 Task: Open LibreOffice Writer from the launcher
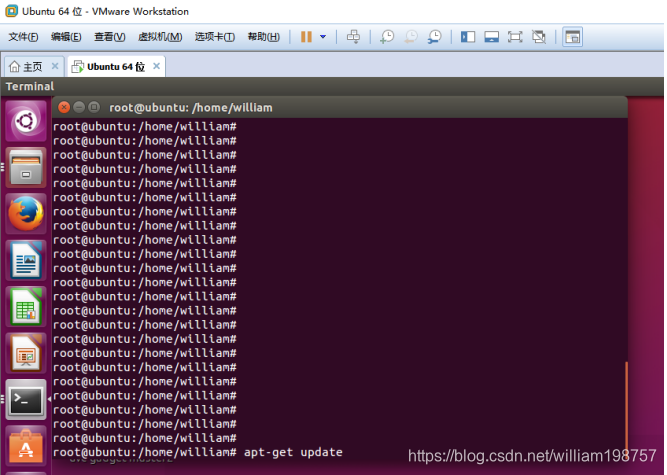click(26, 260)
